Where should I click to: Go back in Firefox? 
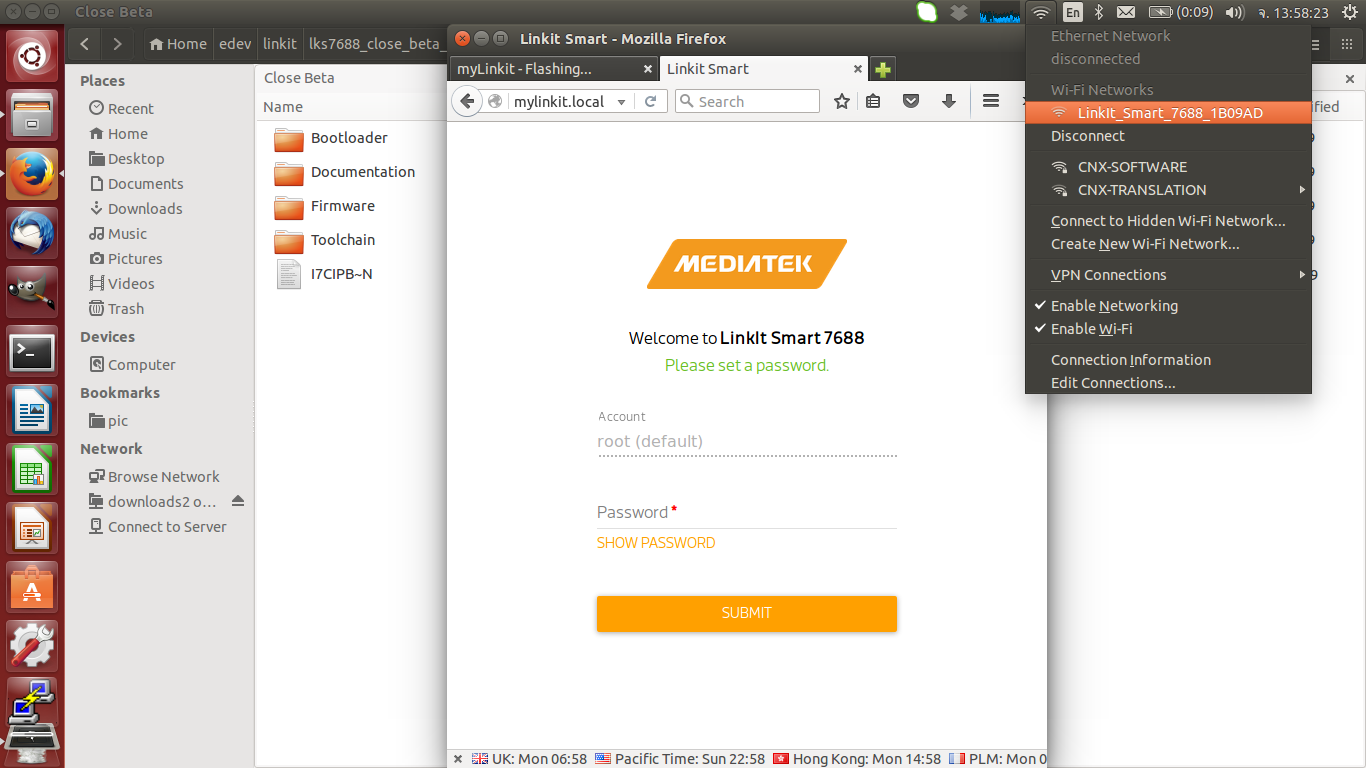467,101
